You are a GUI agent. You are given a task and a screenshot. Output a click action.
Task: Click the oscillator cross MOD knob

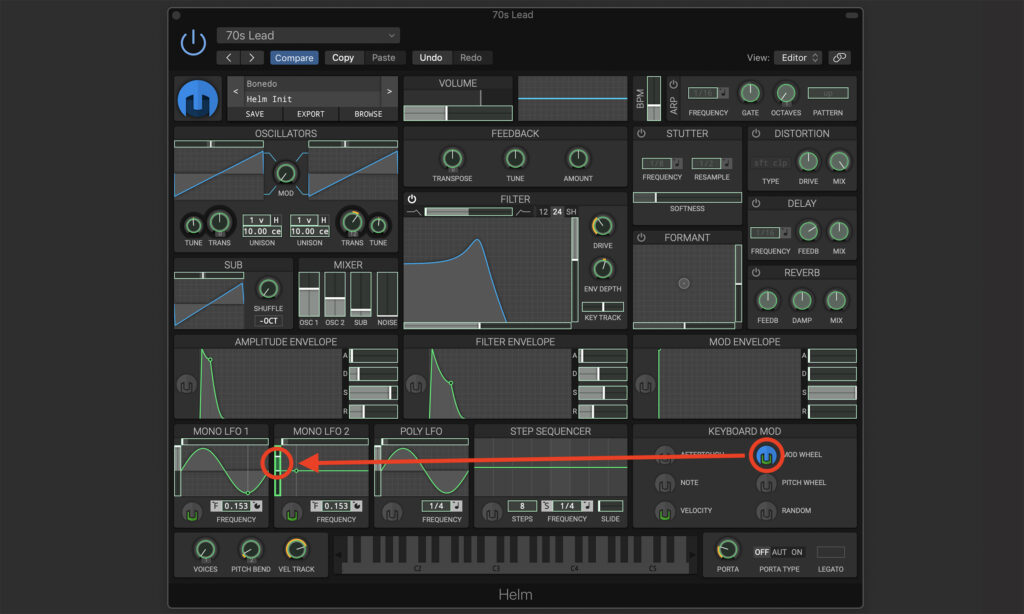[x=285, y=173]
